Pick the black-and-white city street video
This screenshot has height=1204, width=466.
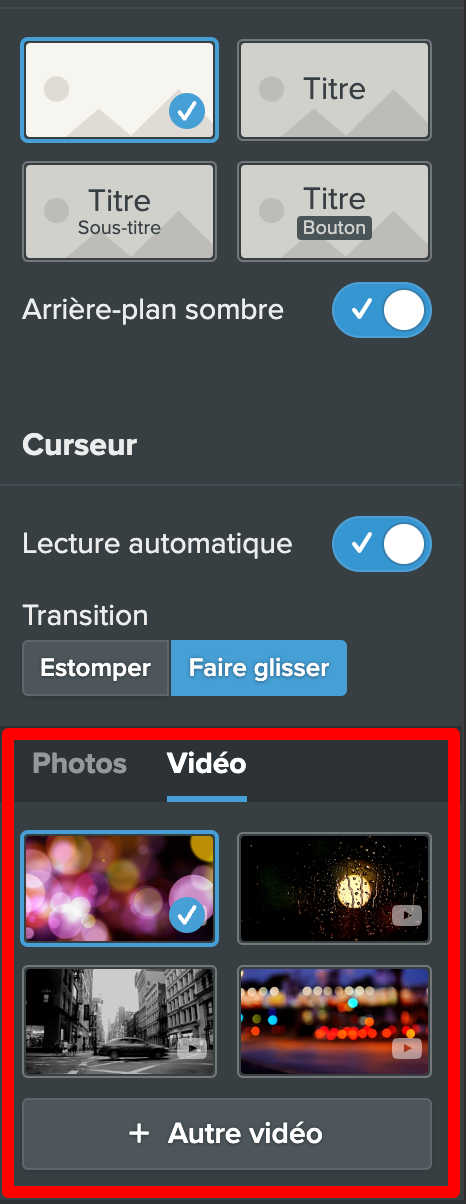pos(120,1021)
